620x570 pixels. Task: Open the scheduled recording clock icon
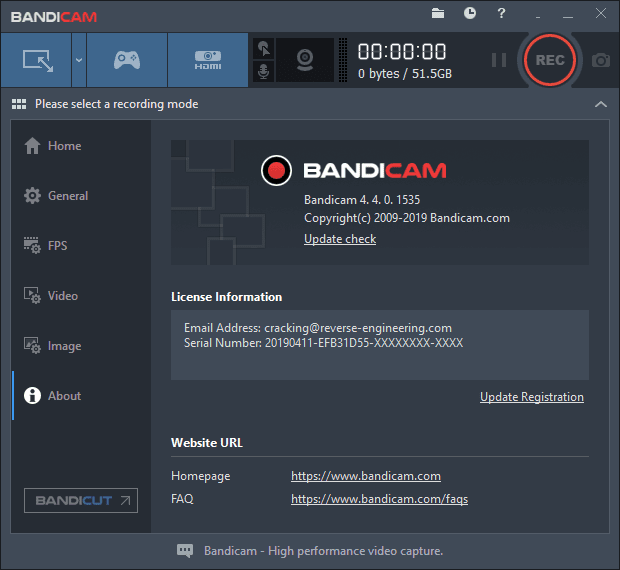click(x=470, y=13)
